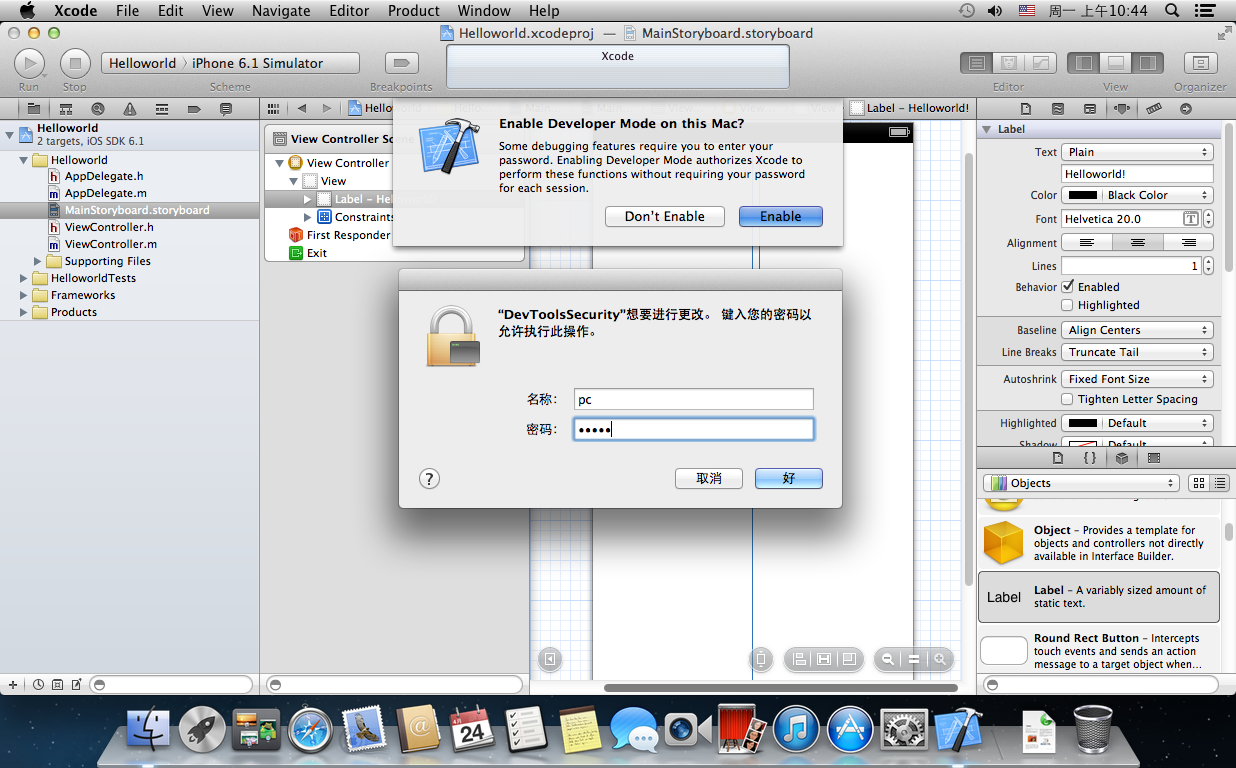
Task: Click the 取消 button in password dialog
Action: (709, 478)
